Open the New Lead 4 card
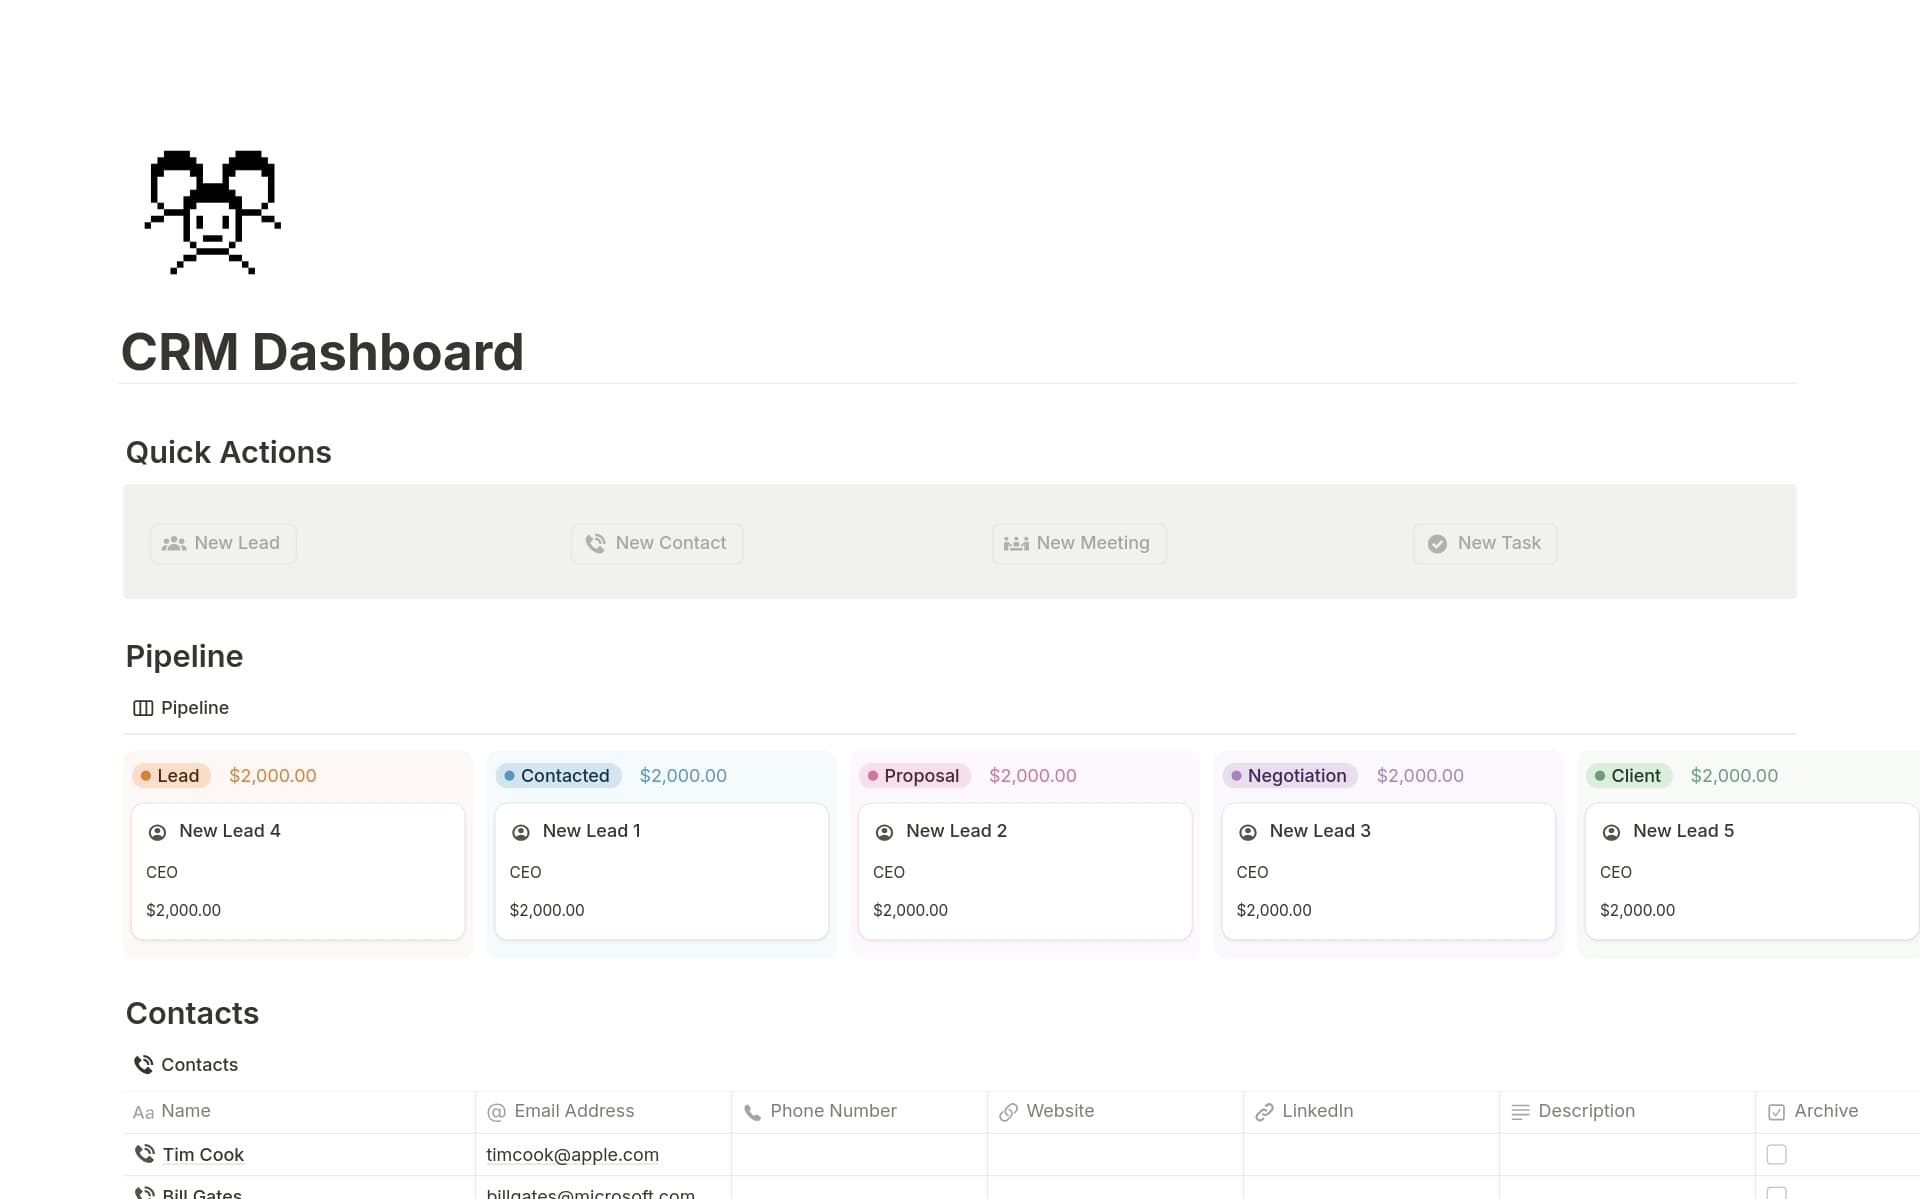 pyautogui.click(x=298, y=871)
